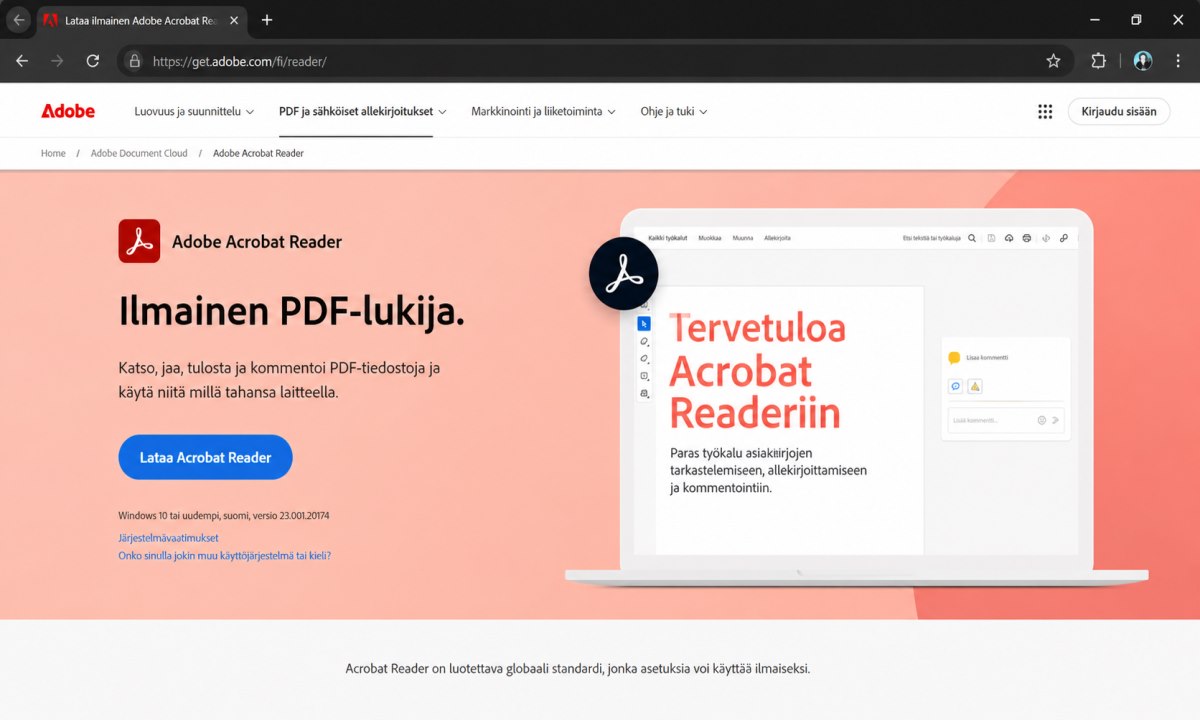The width and height of the screenshot is (1200, 720).
Task: Expand PDF ja sähköiset allekirjoitukset menu
Action: (x=363, y=111)
